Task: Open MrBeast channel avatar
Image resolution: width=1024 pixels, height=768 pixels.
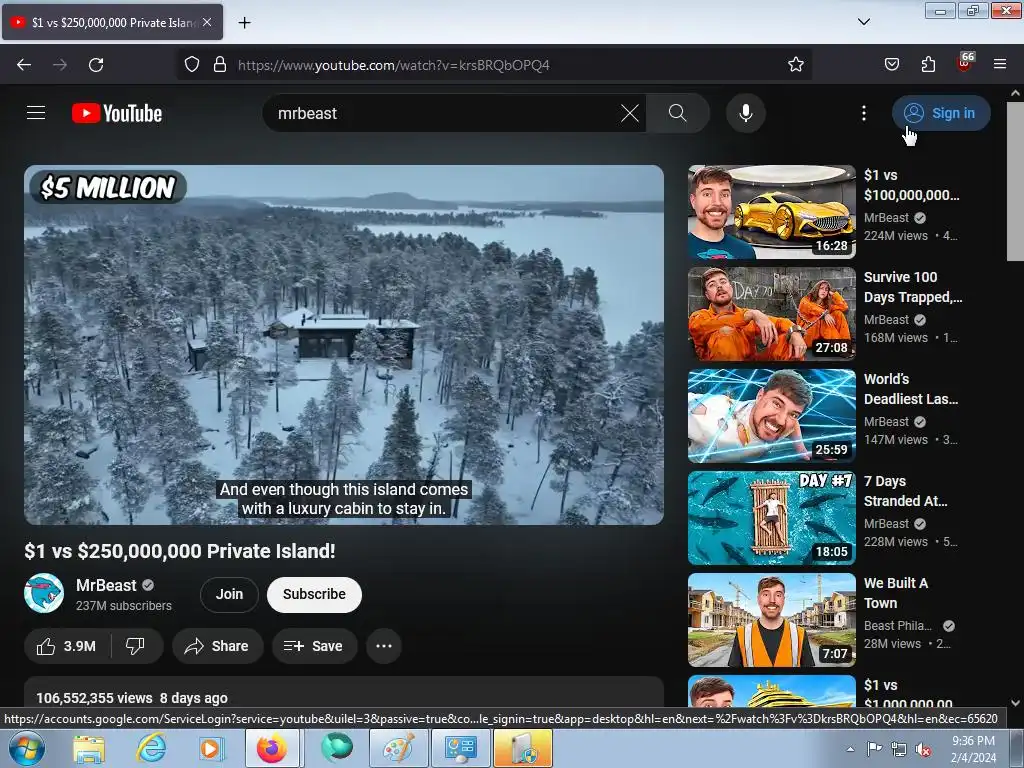Action: coord(44,593)
